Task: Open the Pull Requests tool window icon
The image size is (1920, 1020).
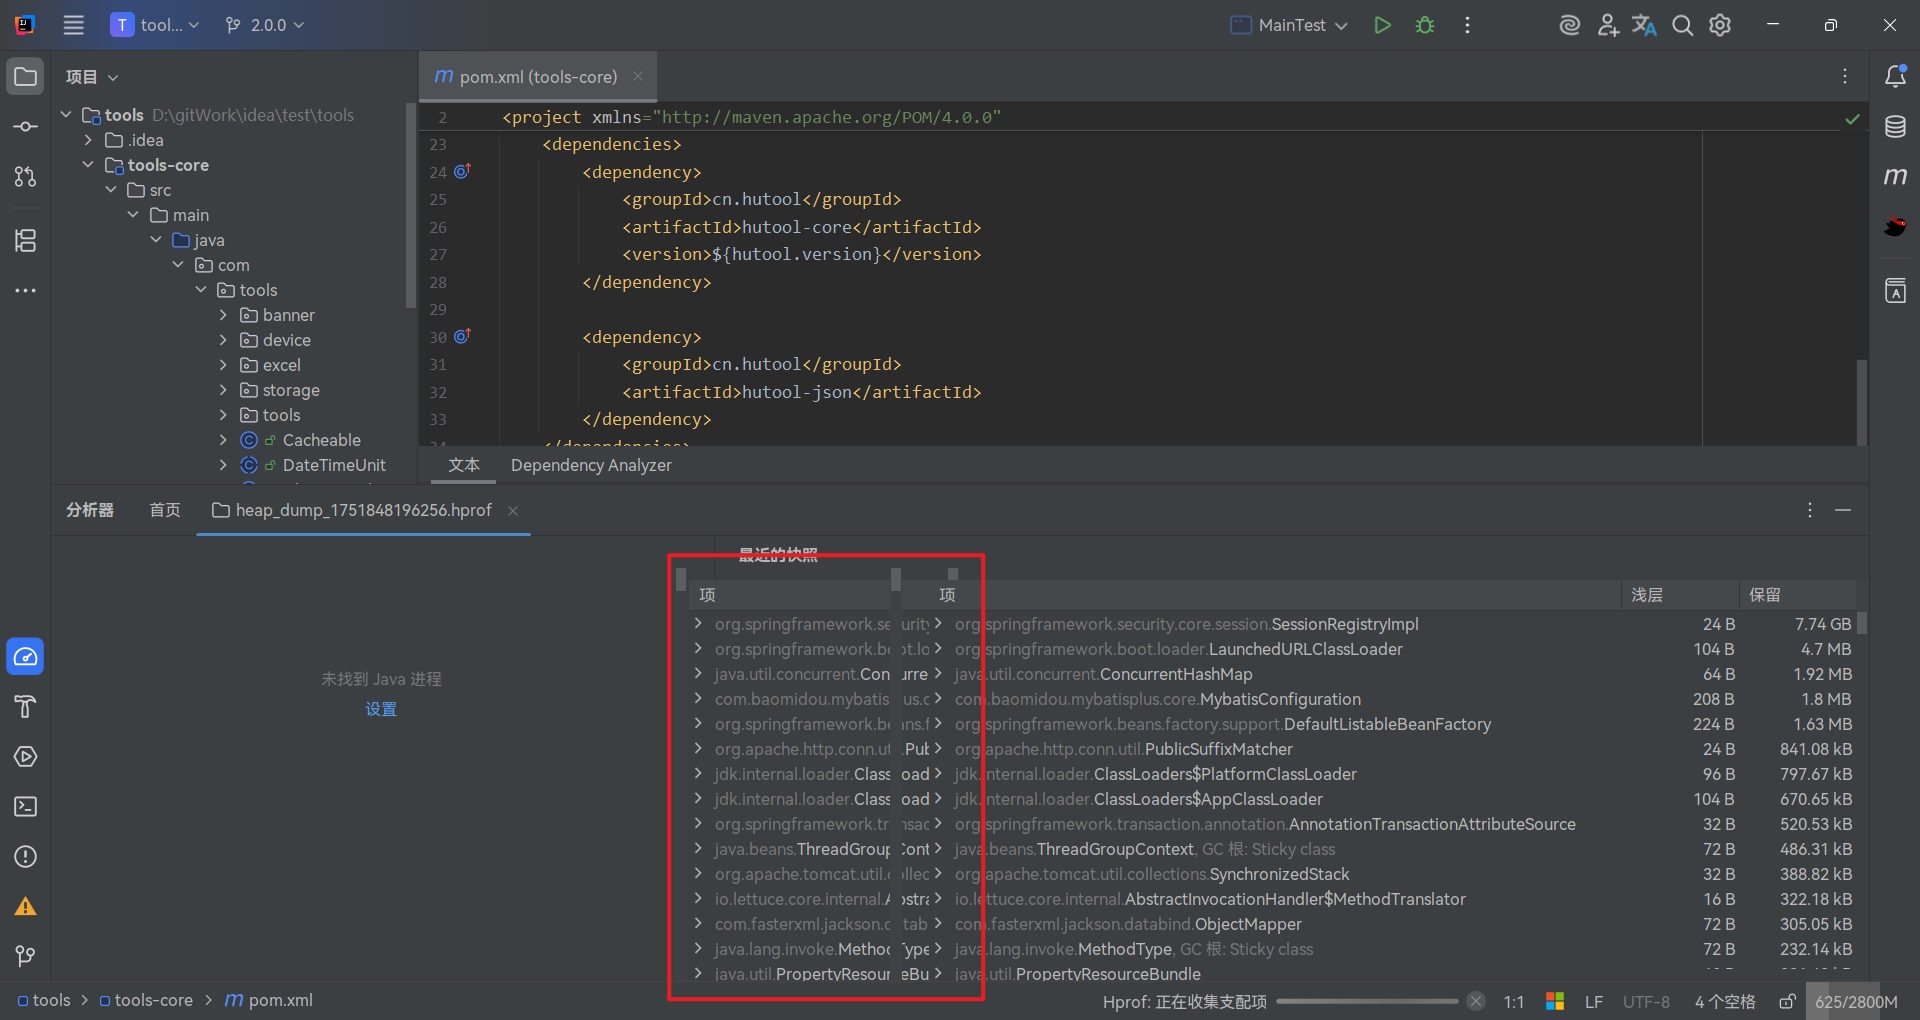Action: pyautogui.click(x=26, y=177)
